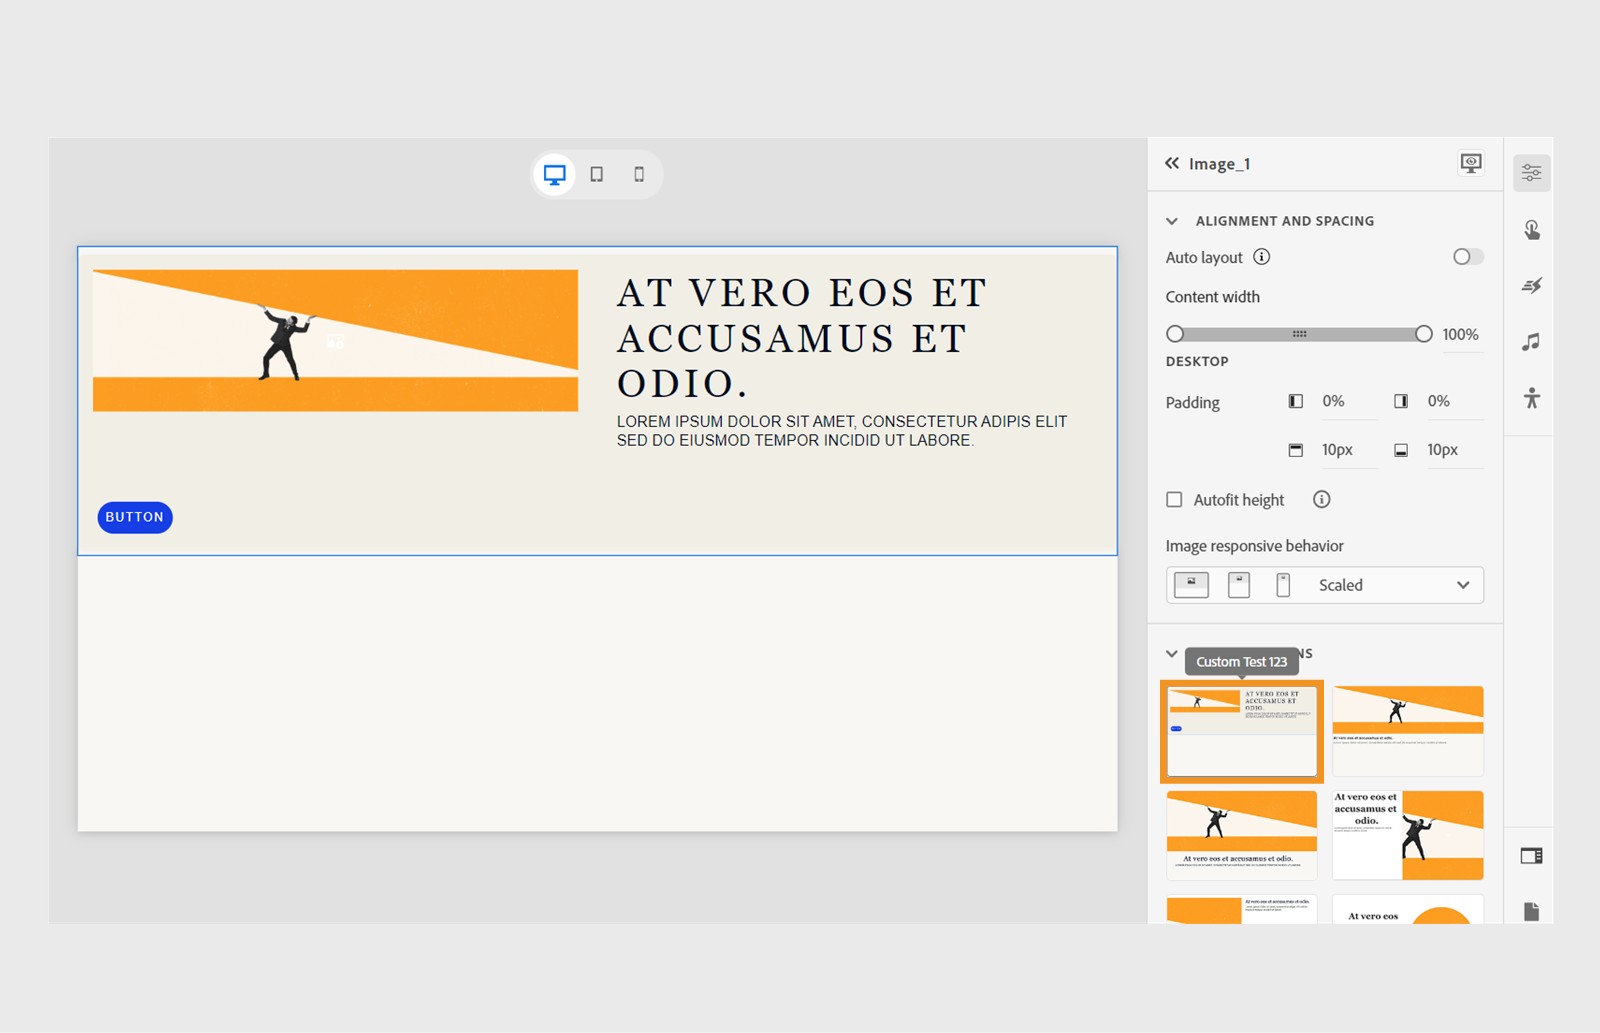Open the document page icon at sidebar bottom
Viewport: 1600px width, 1033px height.
pyautogui.click(x=1531, y=911)
